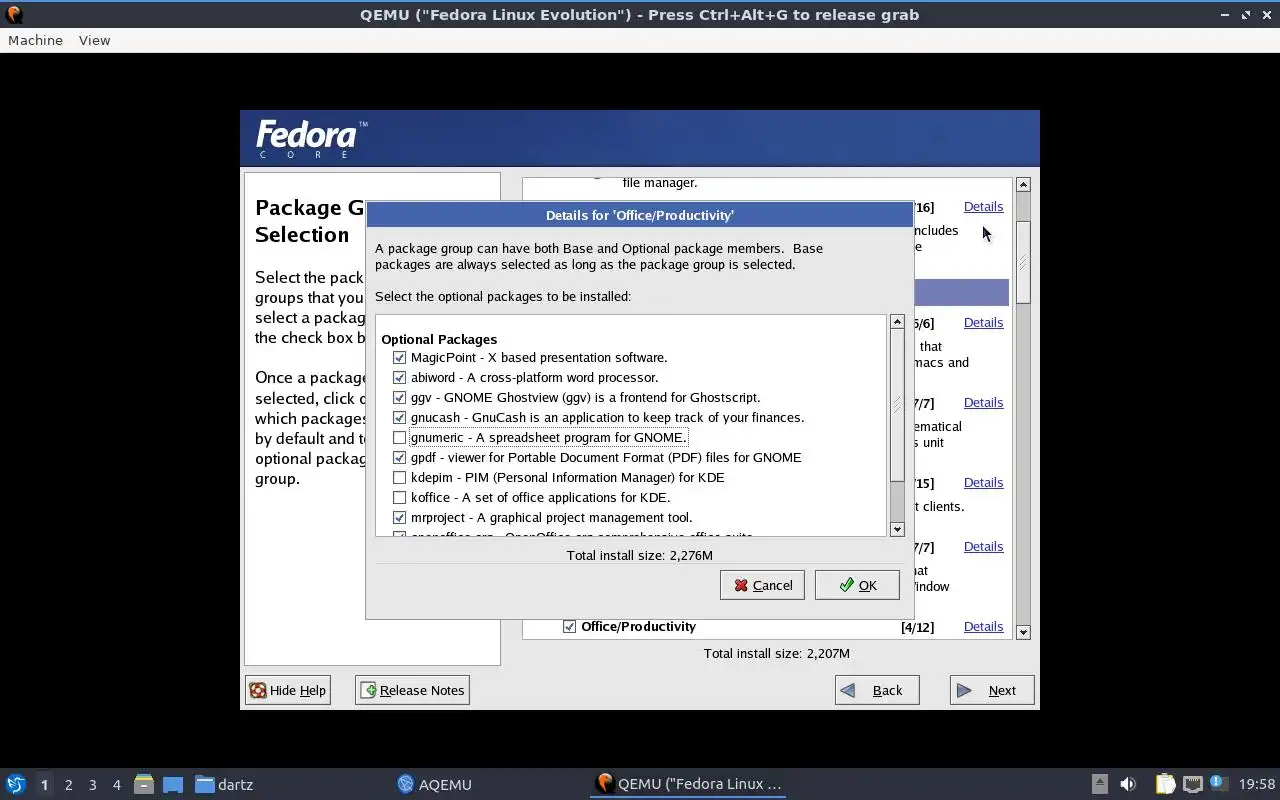Switch to workspace 3
This screenshot has width=1280, height=800.
tap(92, 785)
